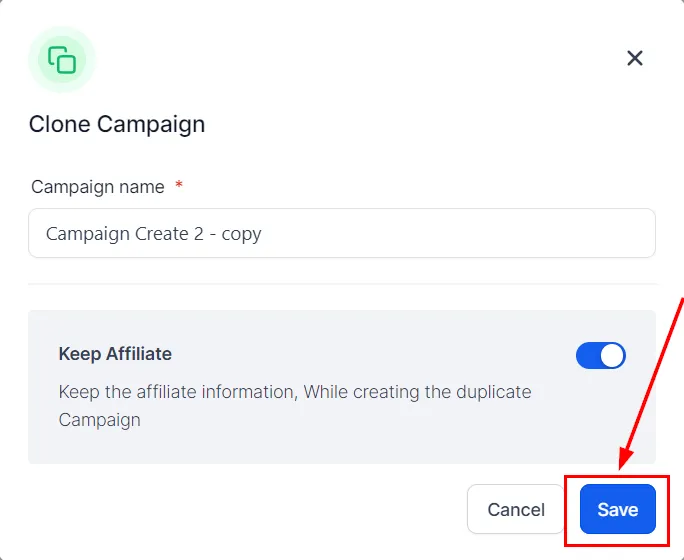Image resolution: width=684 pixels, height=560 pixels.
Task: Click the Keep Affiliate description text
Action: pyautogui.click(x=295, y=406)
